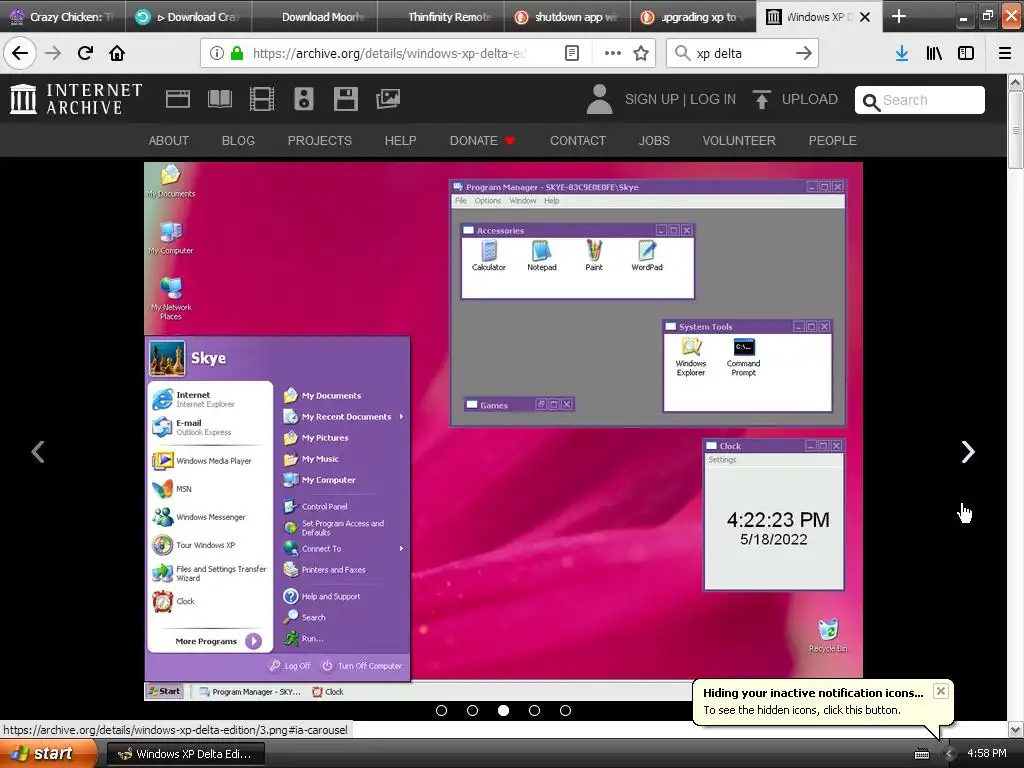Click the system tray clock 4:58 PM
This screenshot has height=768, width=1024.
[x=987, y=754]
